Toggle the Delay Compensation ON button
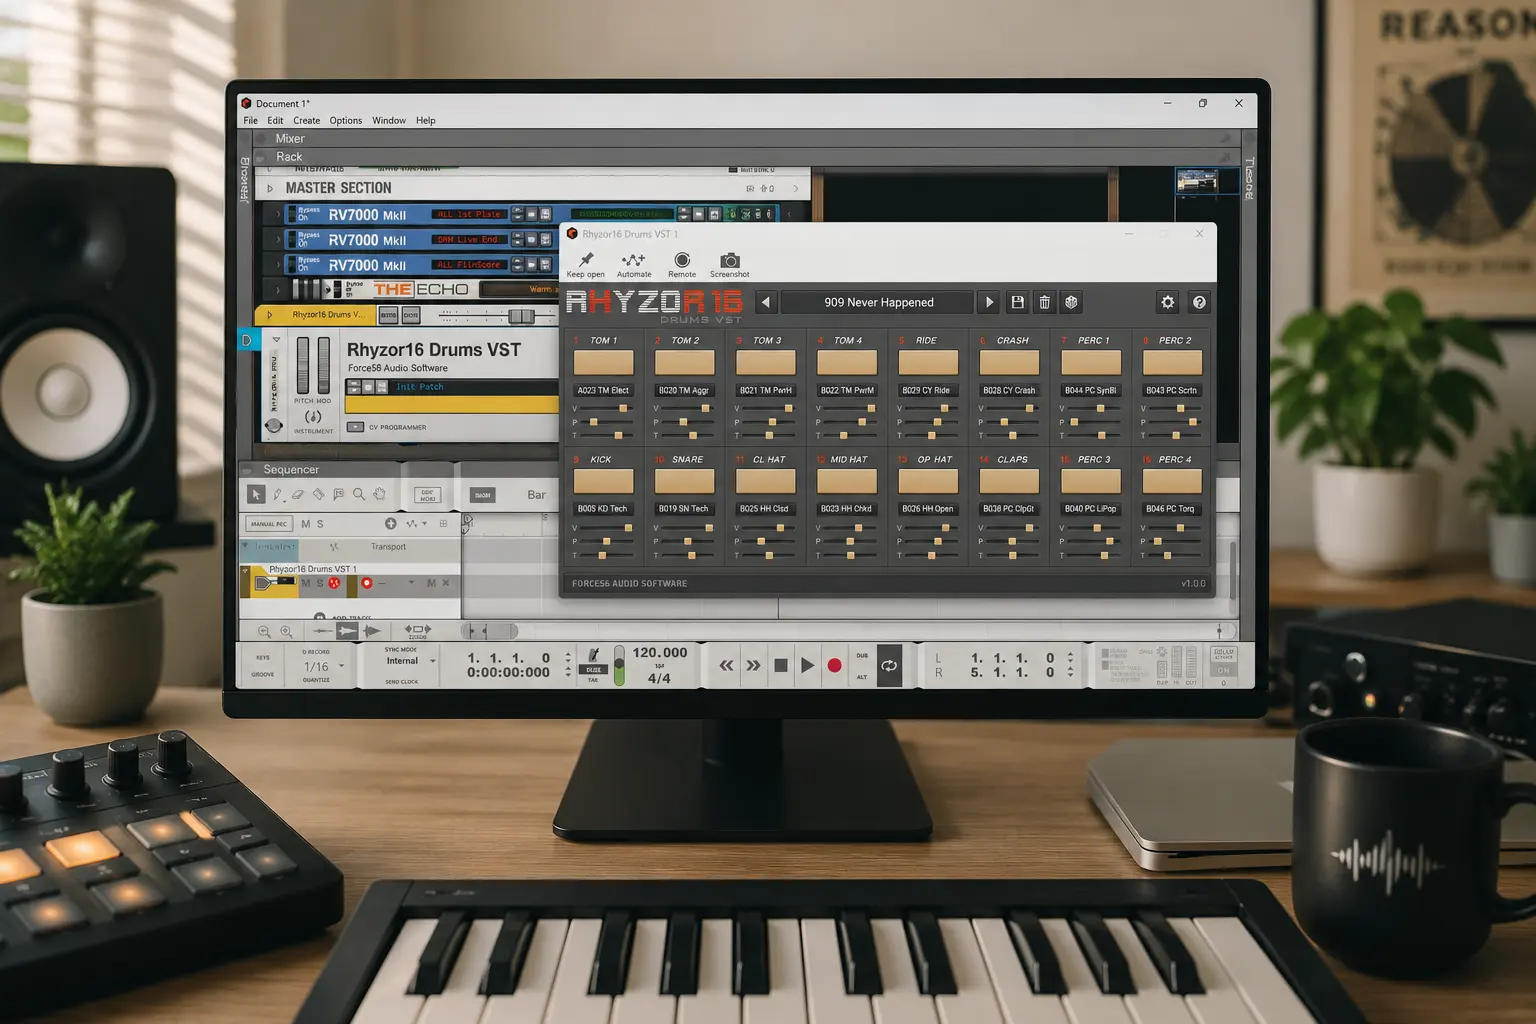The height and width of the screenshot is (1024, 1536). pyautogui.click(x=1223, y=670)
